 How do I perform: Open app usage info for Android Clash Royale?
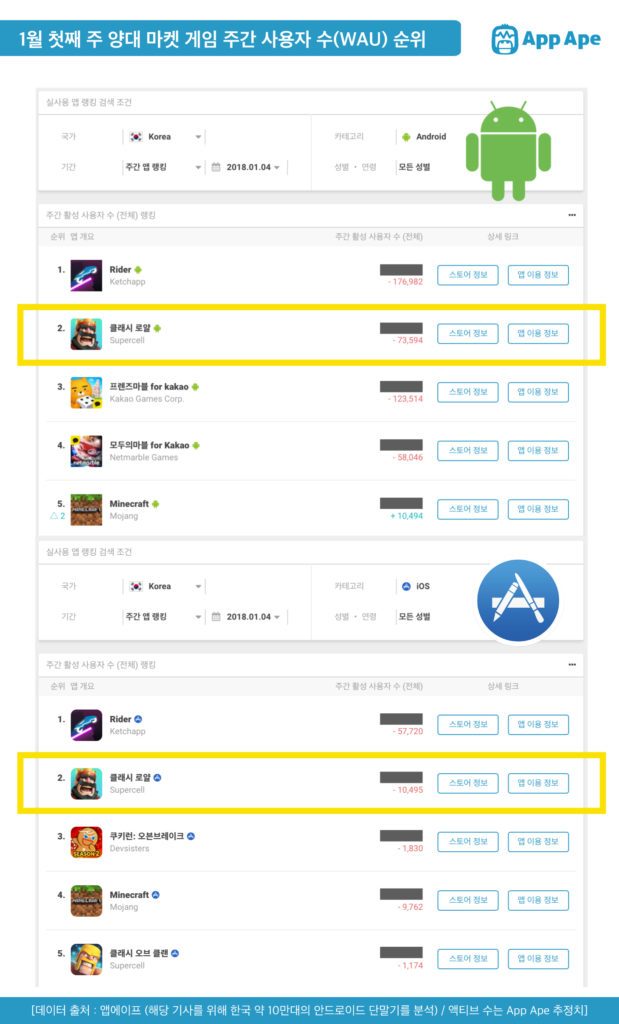[x=538, y=334]
